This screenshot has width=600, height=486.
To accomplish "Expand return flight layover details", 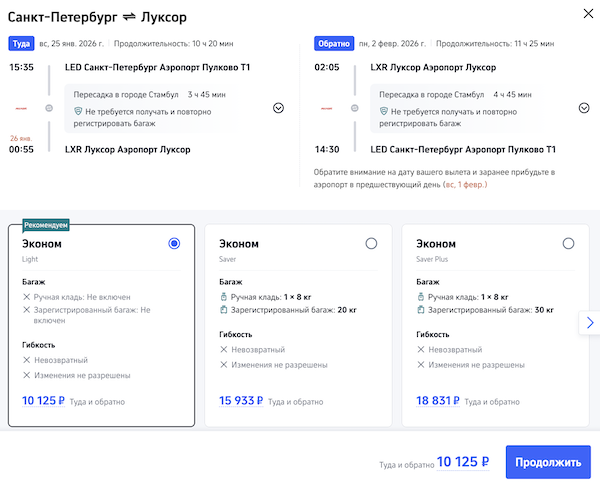I will (x=584, y=108).
